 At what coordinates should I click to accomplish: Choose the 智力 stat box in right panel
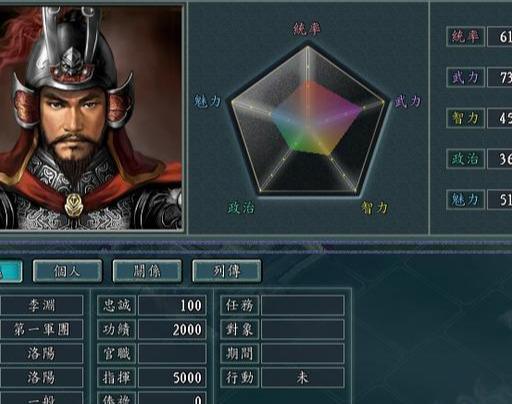tap(465, 118)
